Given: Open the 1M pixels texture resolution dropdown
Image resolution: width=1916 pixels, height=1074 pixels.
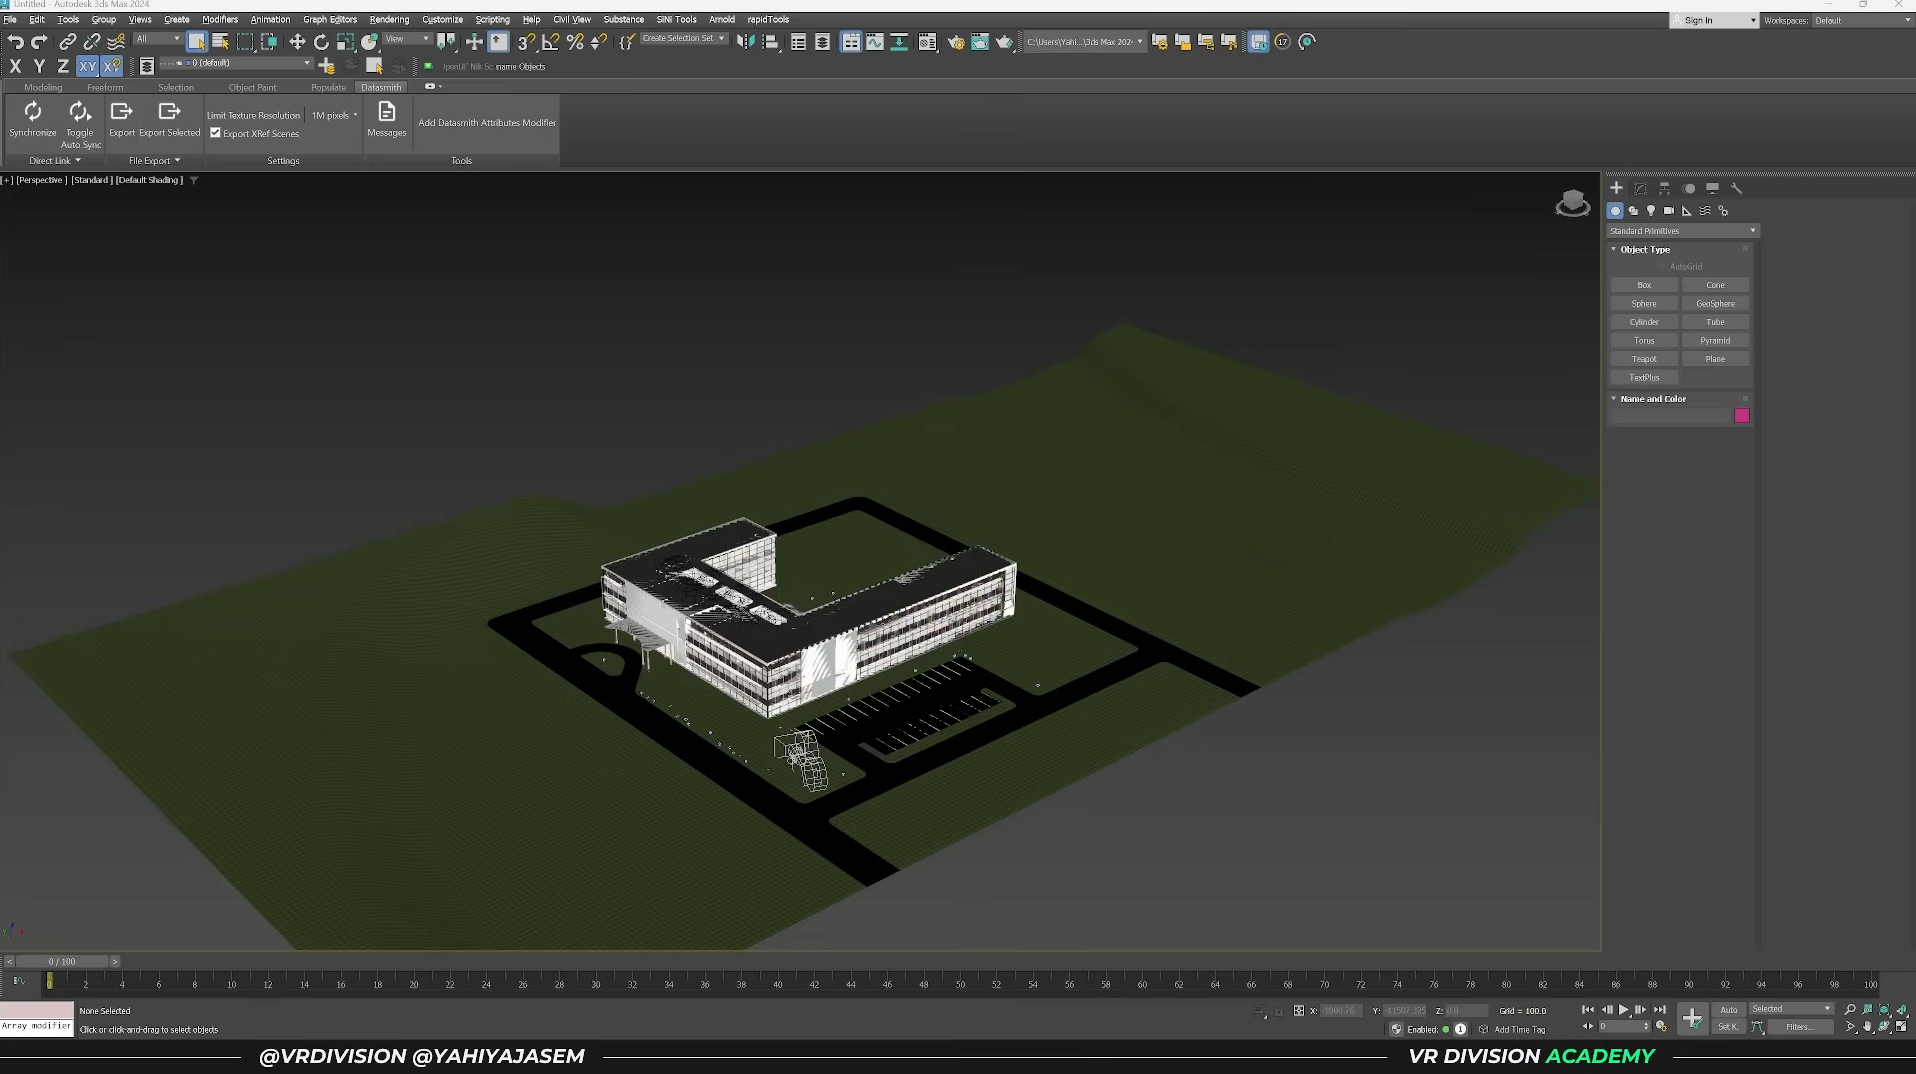Looking at the screenshot, I should click(x=334, y=116).
